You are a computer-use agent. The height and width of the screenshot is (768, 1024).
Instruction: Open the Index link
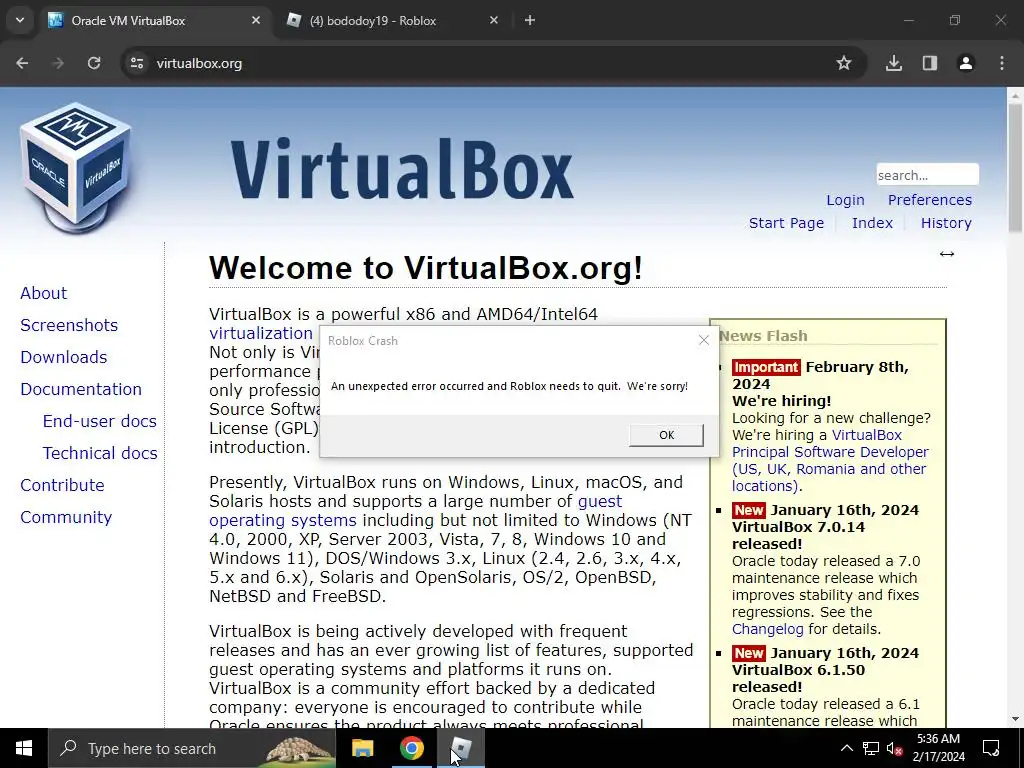pyautogui.click(x=872, y=223)
